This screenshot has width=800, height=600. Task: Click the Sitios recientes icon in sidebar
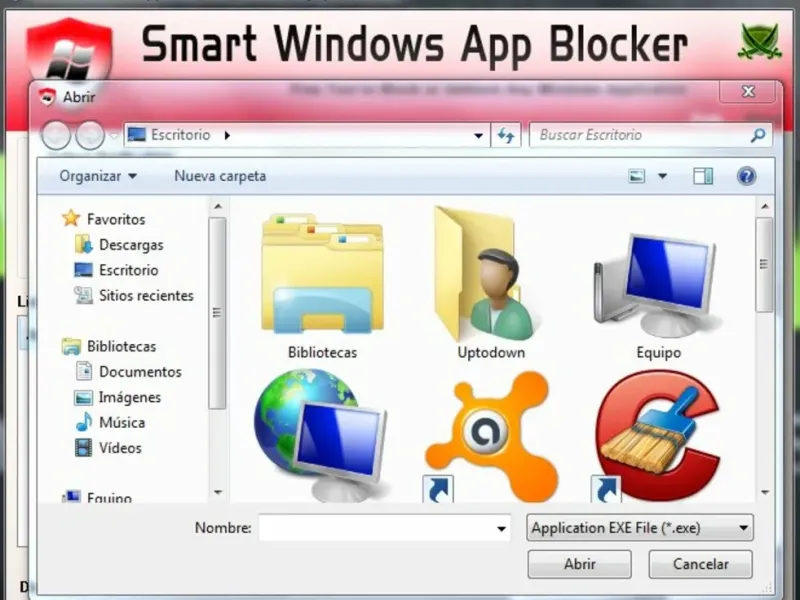83,295
